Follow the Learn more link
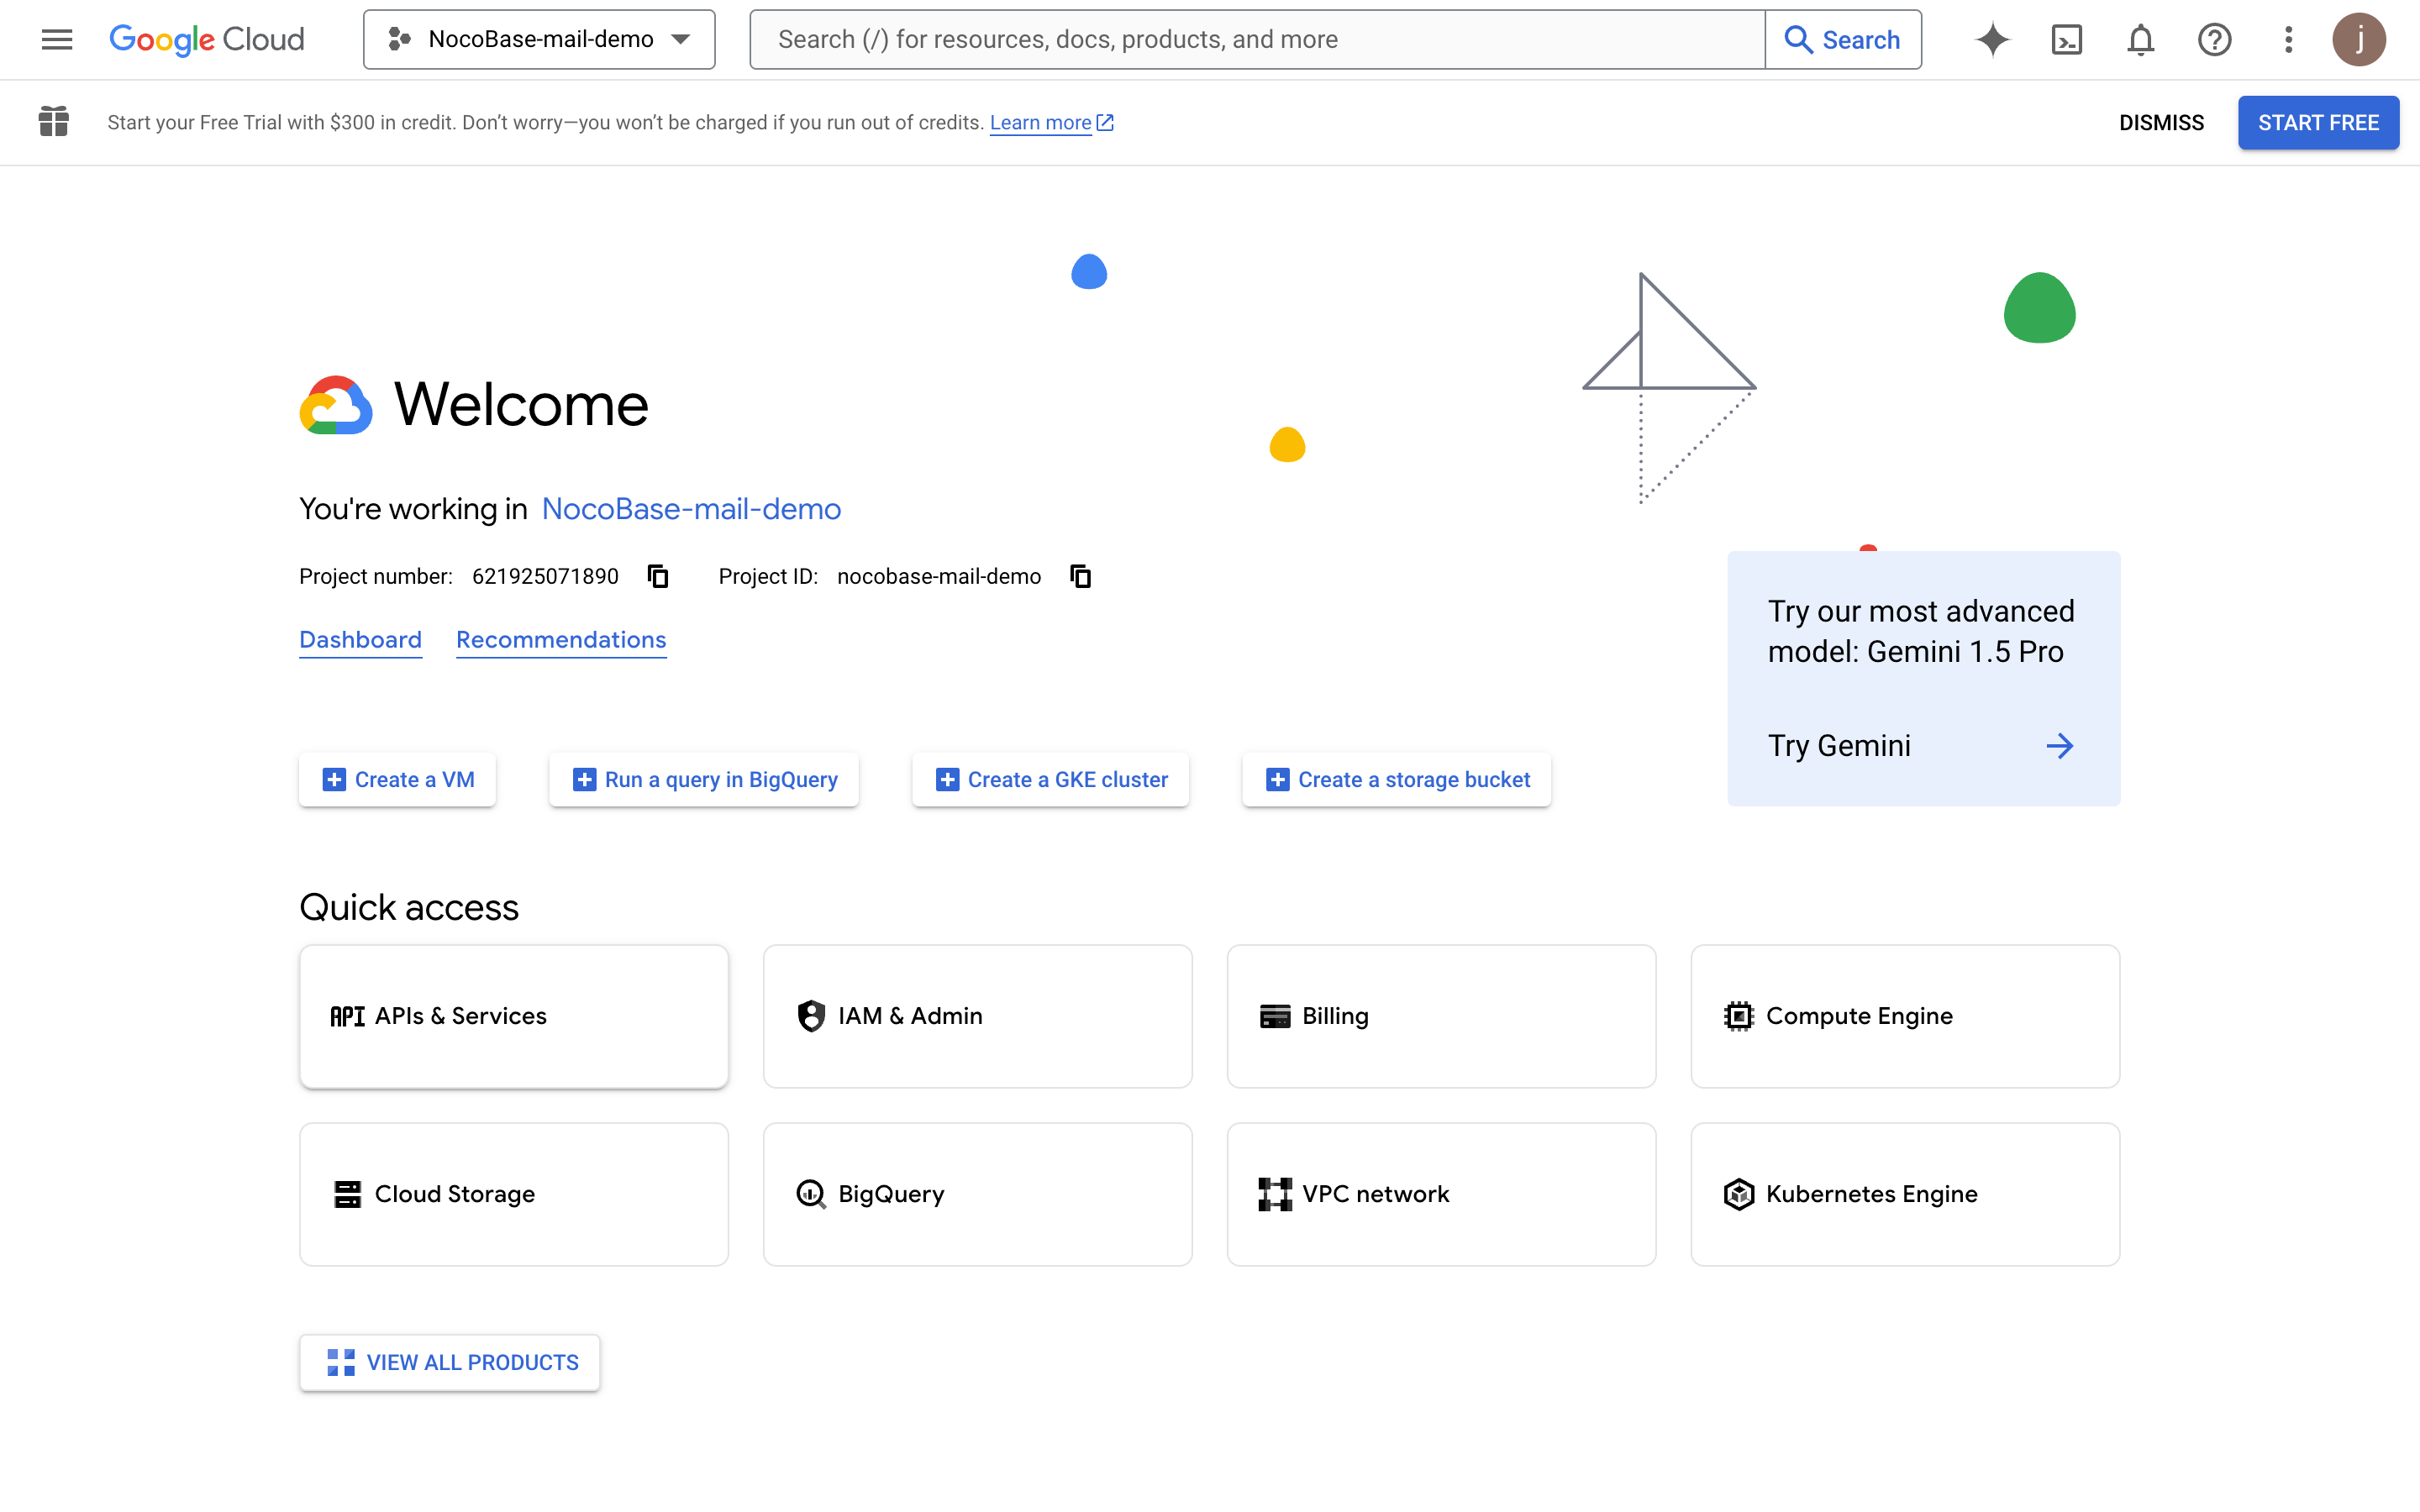The image size is (2420, 1512). click(x=1040, y=122)
